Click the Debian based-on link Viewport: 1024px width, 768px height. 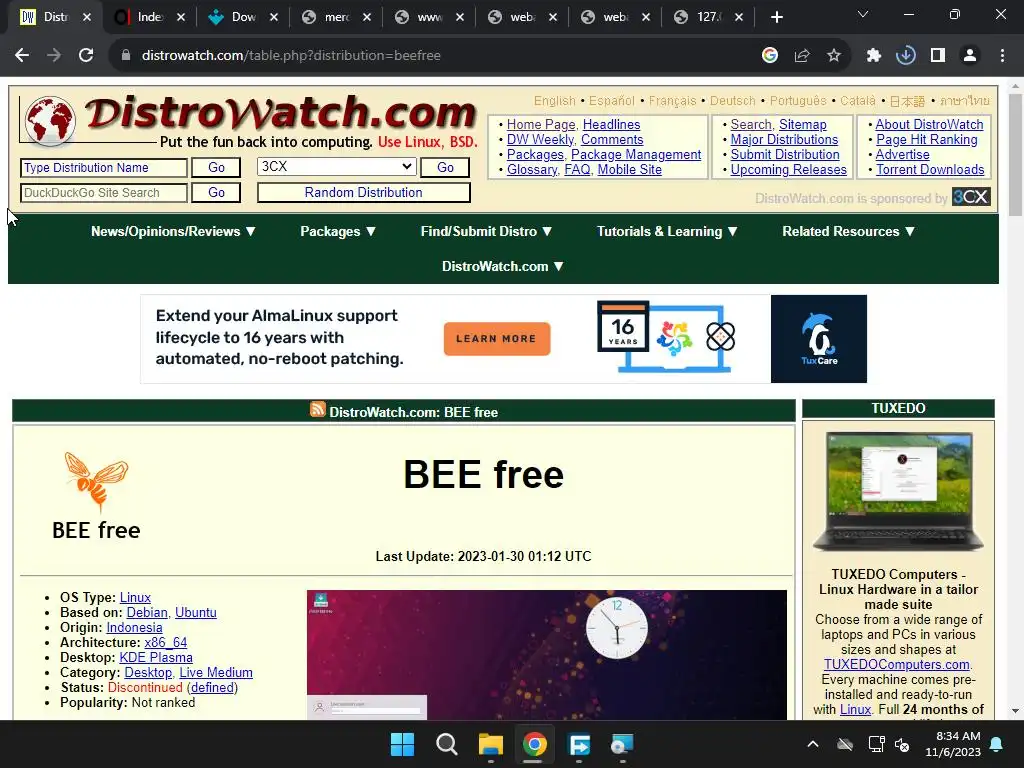tap(147, 613)
